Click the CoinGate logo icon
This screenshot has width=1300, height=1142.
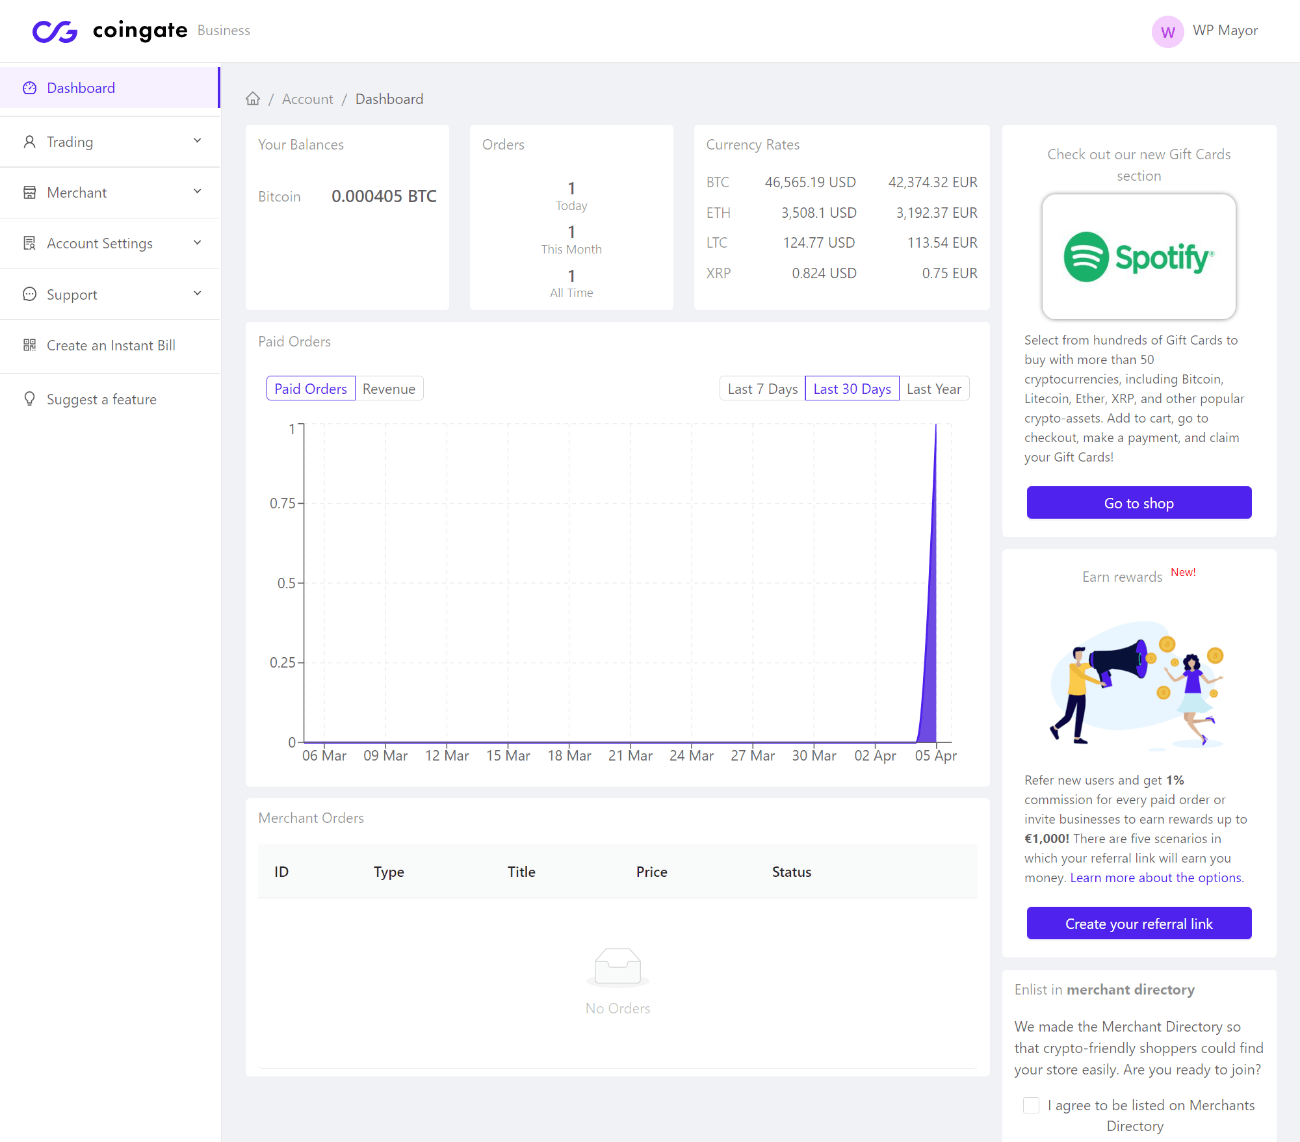point(55,32)
